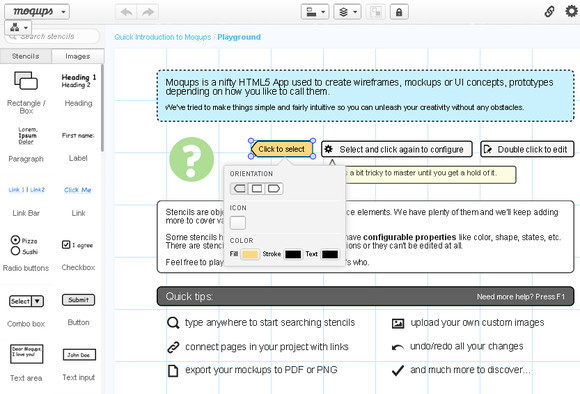580x394 pixels.
Task: Click 'export your mockups to PDF or PNG' text
Action: coord(261,370)
